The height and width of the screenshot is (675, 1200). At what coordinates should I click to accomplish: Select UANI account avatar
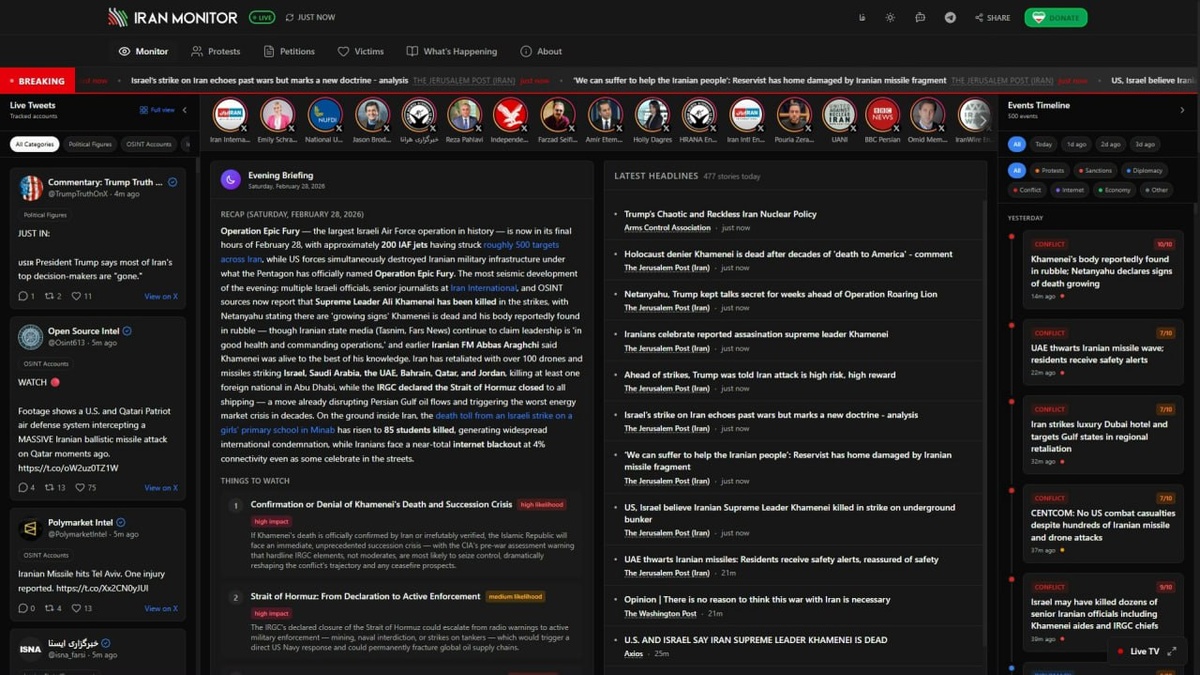pyautogui.click(x=840, y=116)
